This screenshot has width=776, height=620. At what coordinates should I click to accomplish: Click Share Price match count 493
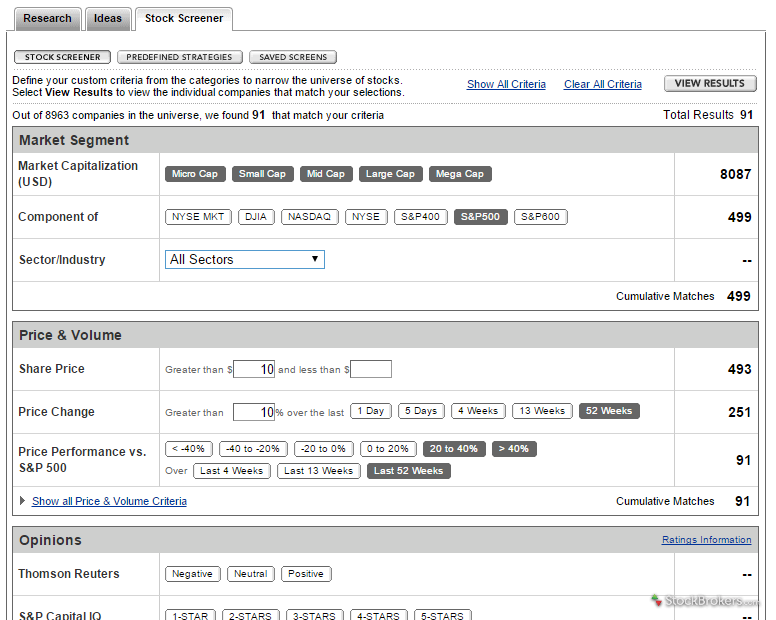739,369
